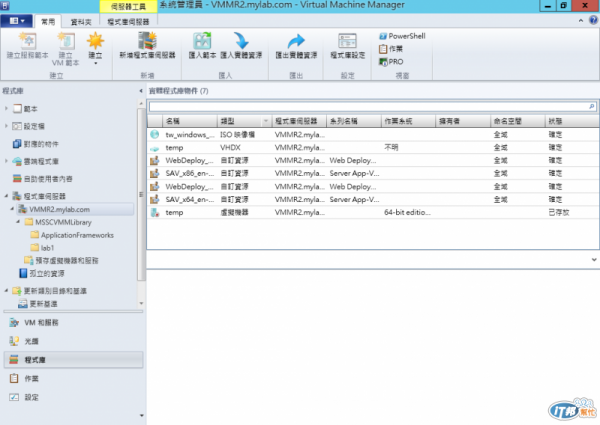The width and height of the screenshot is (600, 425).
Task: Open the ApplicationFrameworks folder
Action: pyautogui.click(x=72, y=235)
